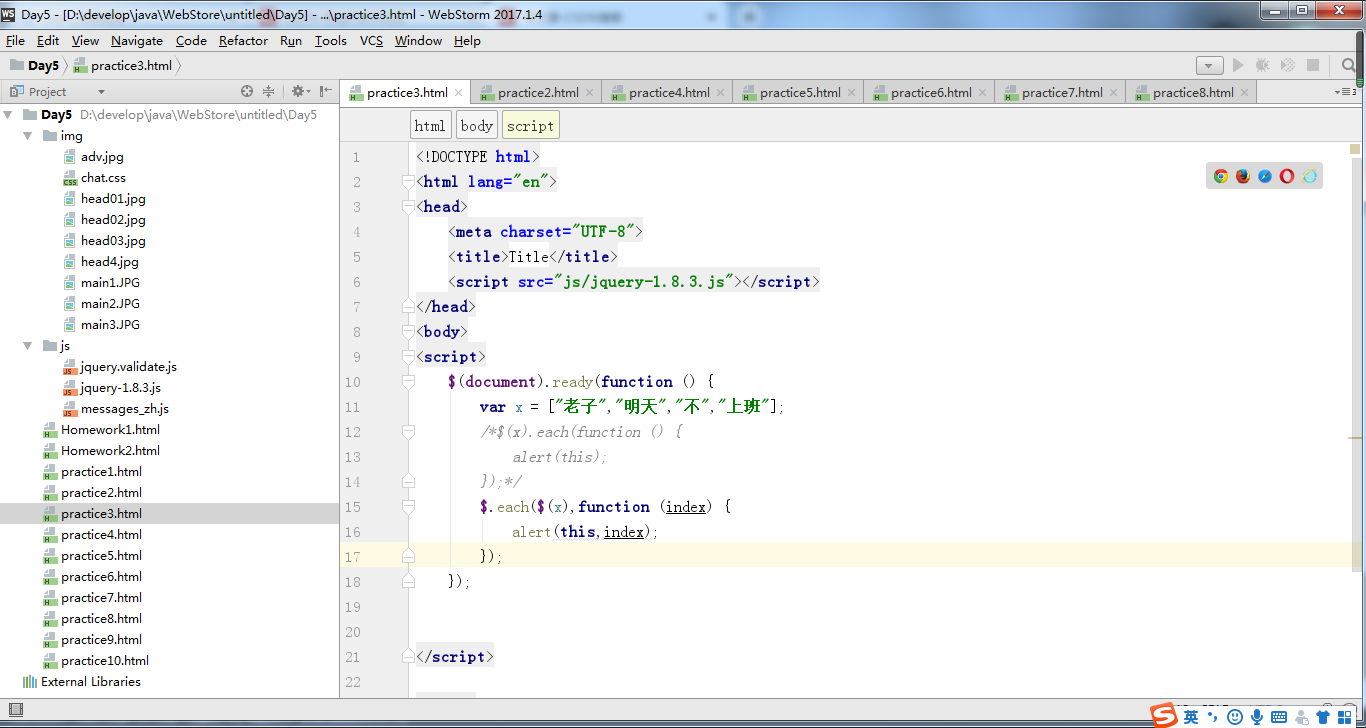The width and height of the screenshot is (1366, 728).
Task: Switch to practice7.html tab
Action: click(x=1062, y=92)
